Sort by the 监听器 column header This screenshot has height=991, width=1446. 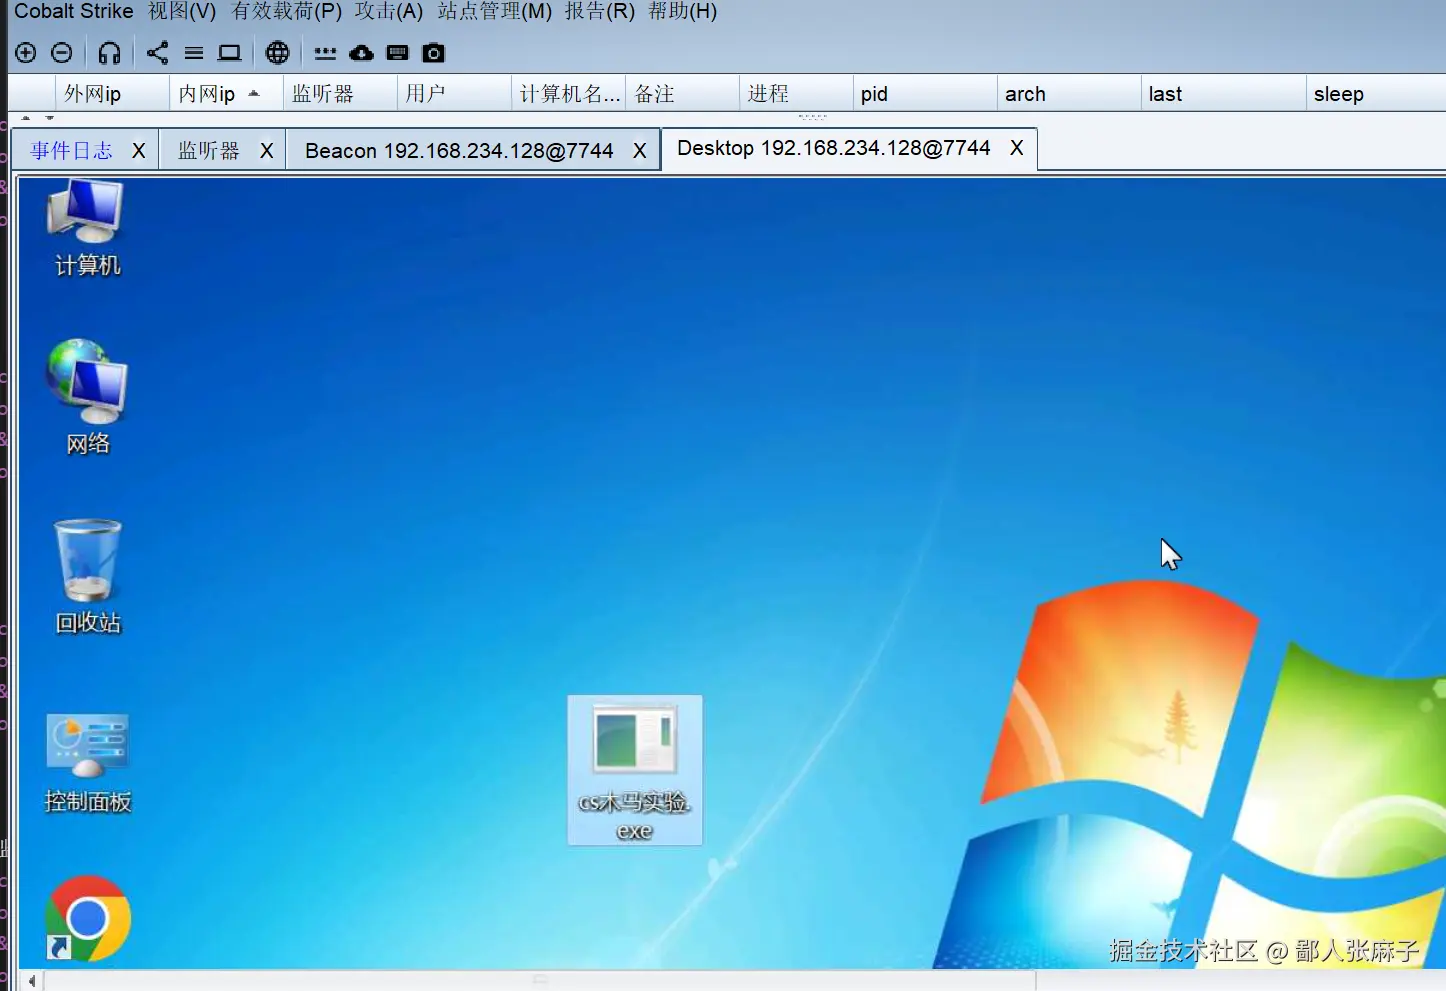coord(340,94)
